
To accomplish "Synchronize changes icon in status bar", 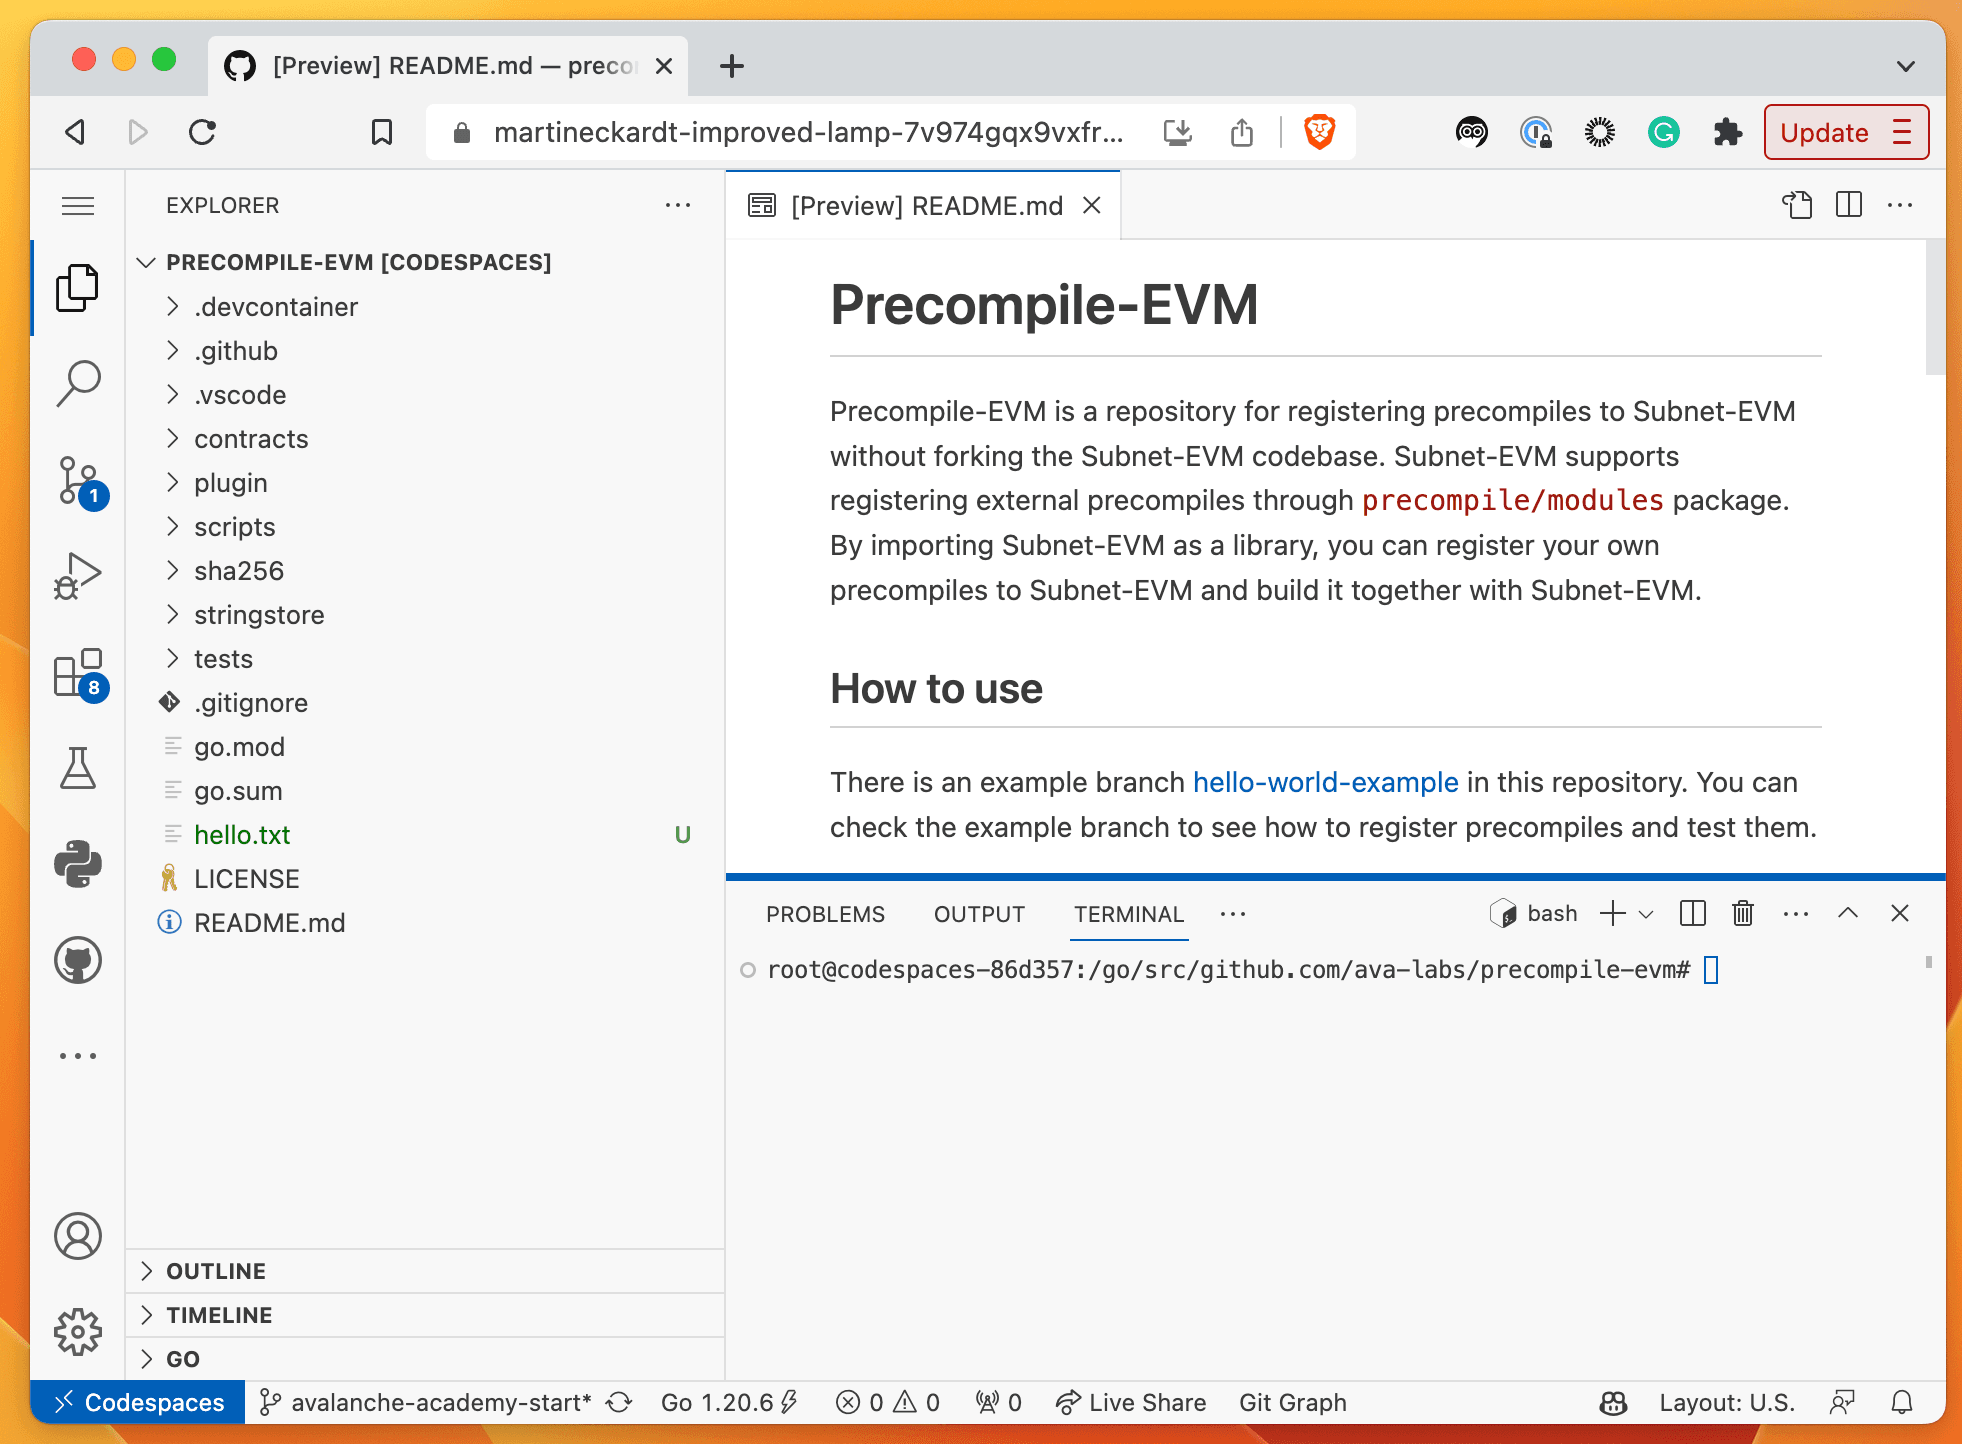I will click(x=620, y=1402).
